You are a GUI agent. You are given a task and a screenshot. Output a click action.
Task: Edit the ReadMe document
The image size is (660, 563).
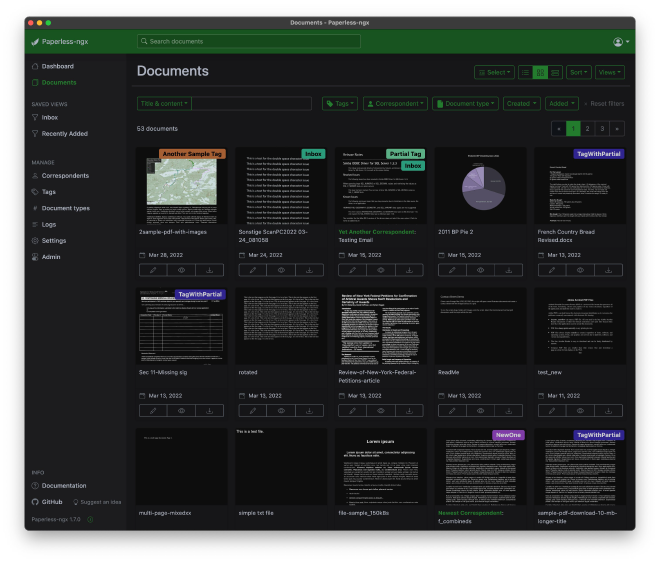click(452, 411)
